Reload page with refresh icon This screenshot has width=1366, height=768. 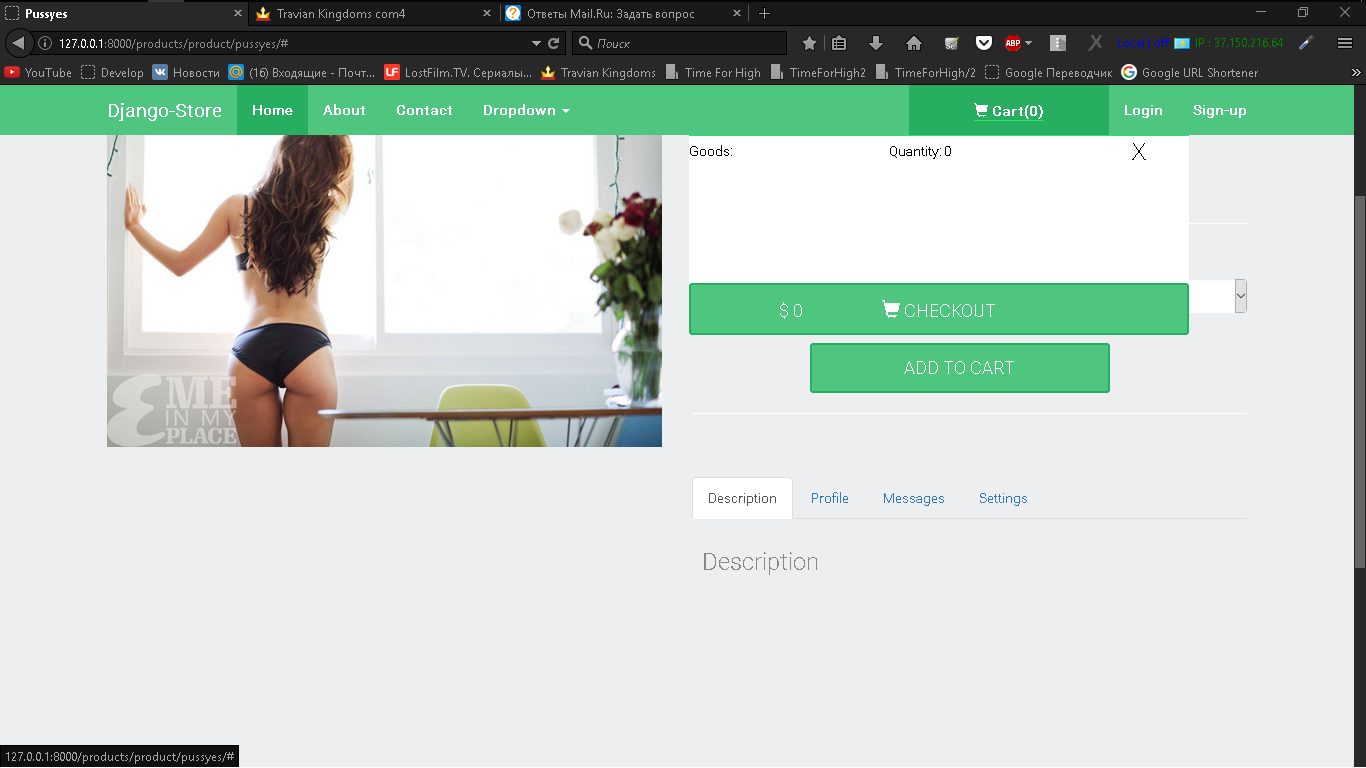pyautogui.click(x=554, y=43)
